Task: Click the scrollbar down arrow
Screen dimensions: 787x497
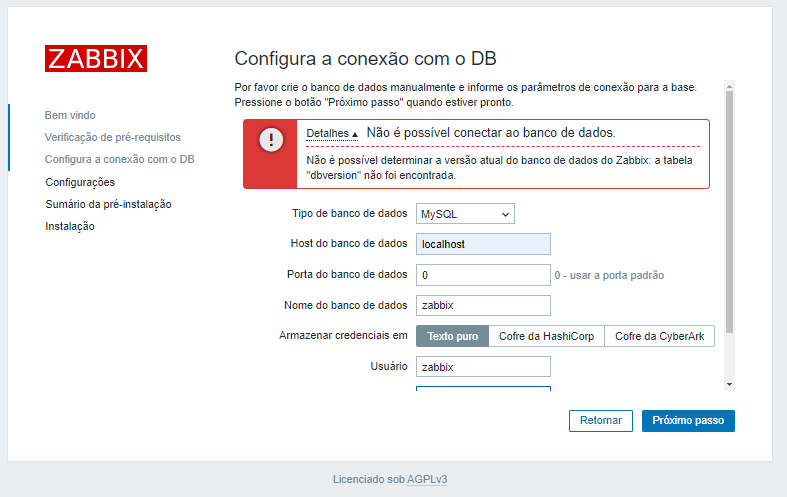Action: click(x=729, y=385)
